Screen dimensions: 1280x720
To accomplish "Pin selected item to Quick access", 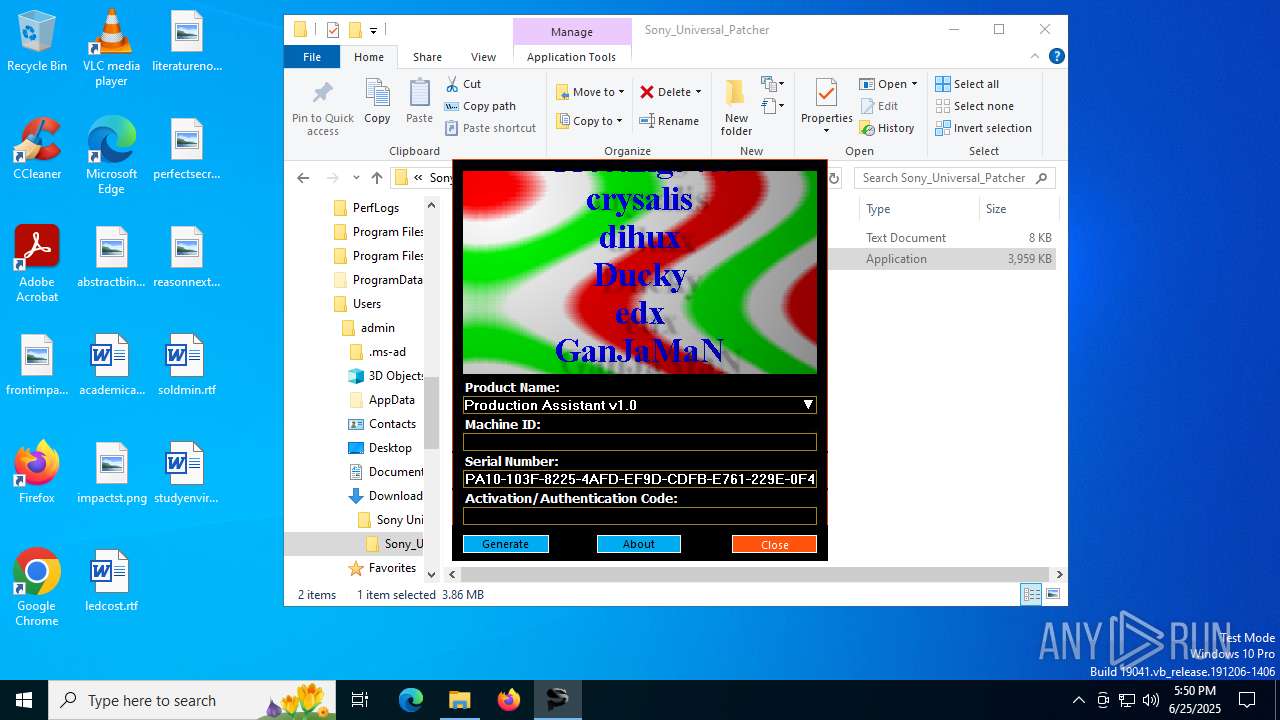I will click(x=323, y=109).
